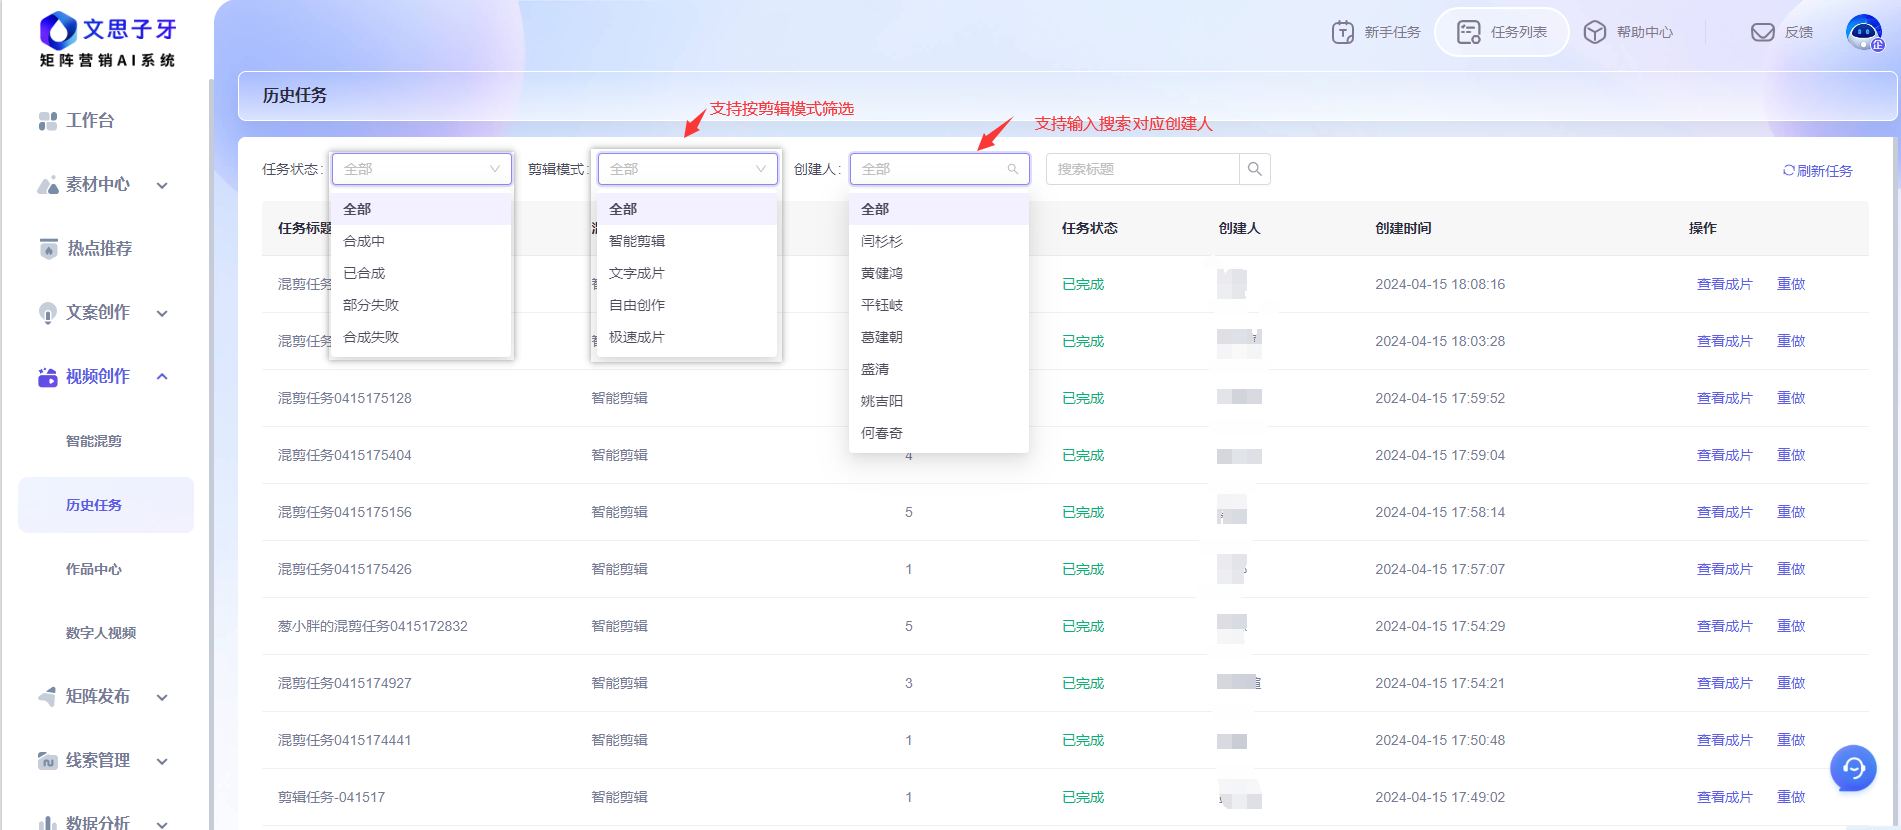Viewport: 1901px width, 830px height.
Task: Select 合成中 in the task status list
Action: [422, 241]
